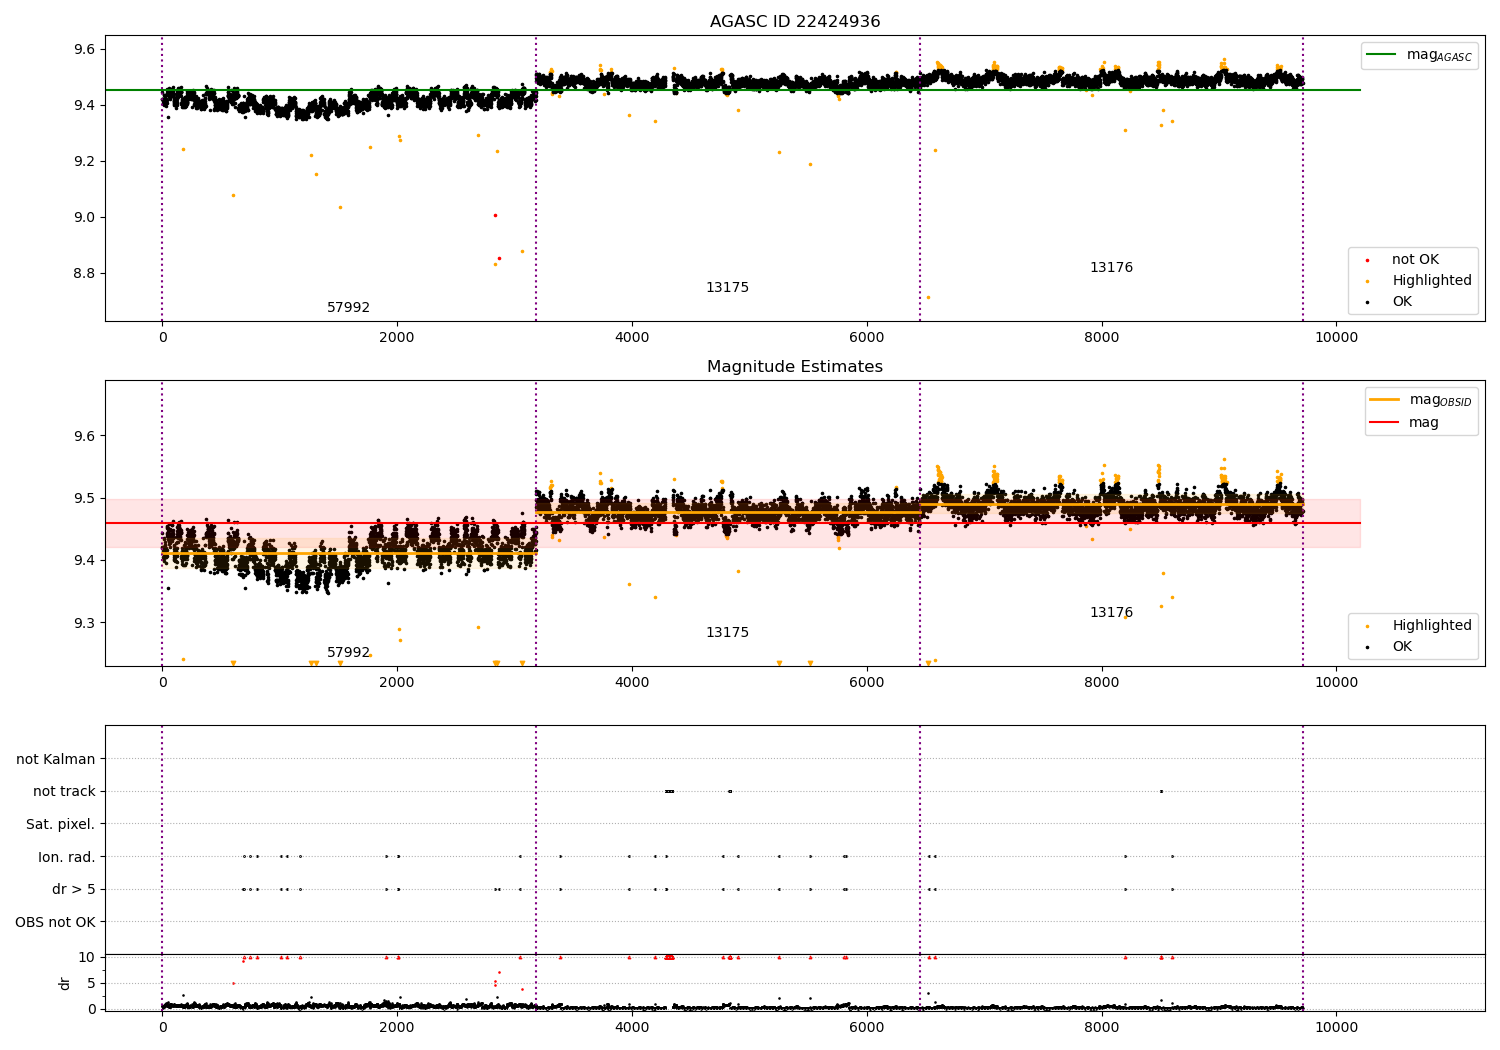This screenshot has width=1500, height=1050.
Task: Click 'OK' entry in the top plot legend
Action: pos(1402,302)
